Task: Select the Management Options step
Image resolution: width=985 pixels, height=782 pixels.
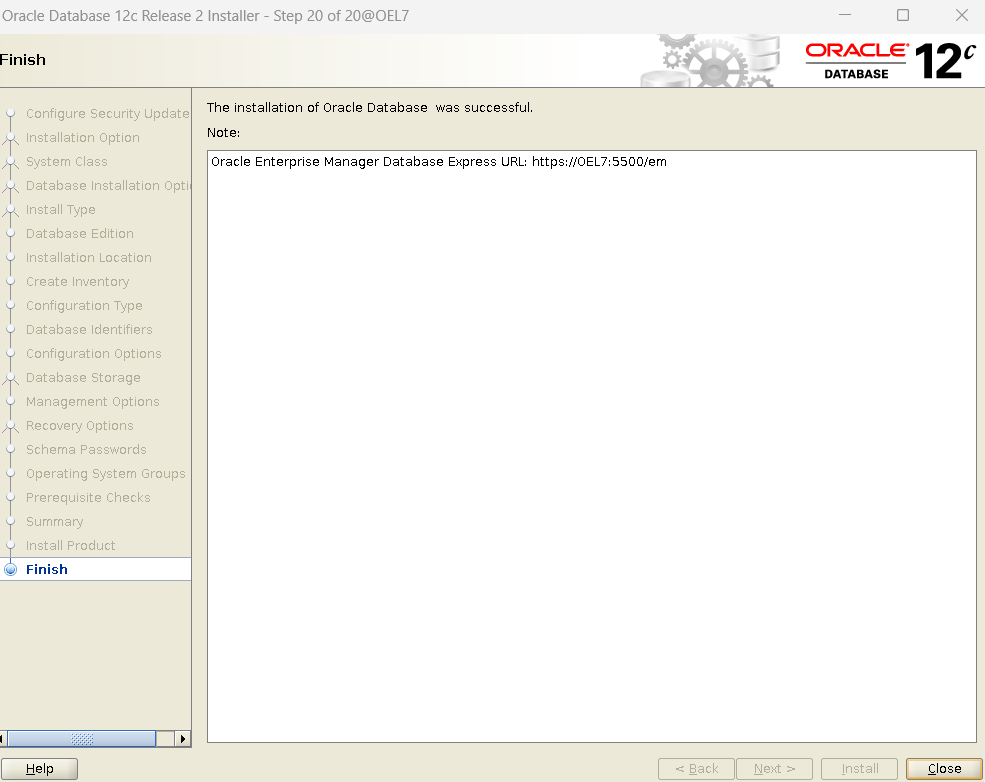Action: pyautogui.click(x=92, y=401)
